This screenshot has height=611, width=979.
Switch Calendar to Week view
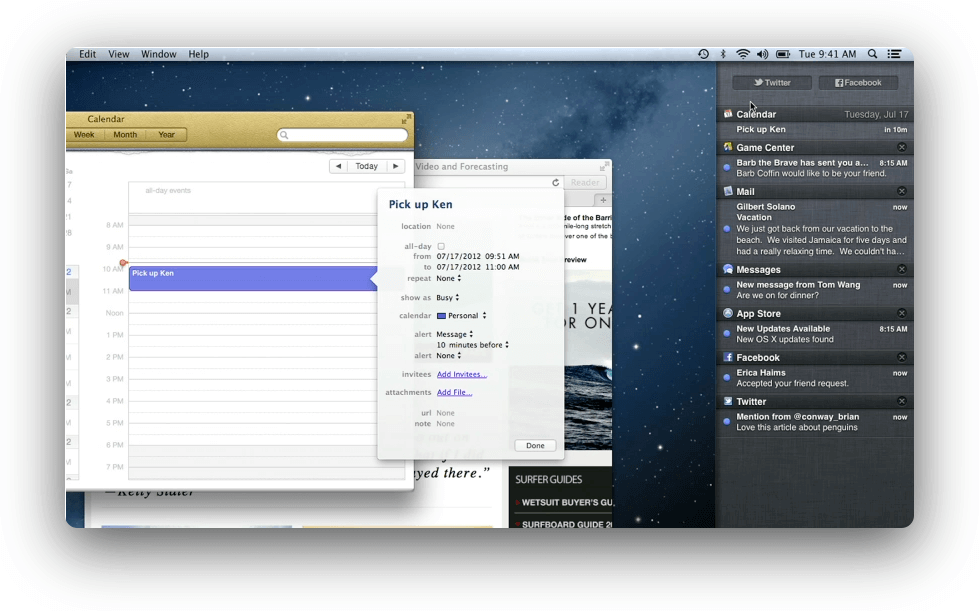84,135
